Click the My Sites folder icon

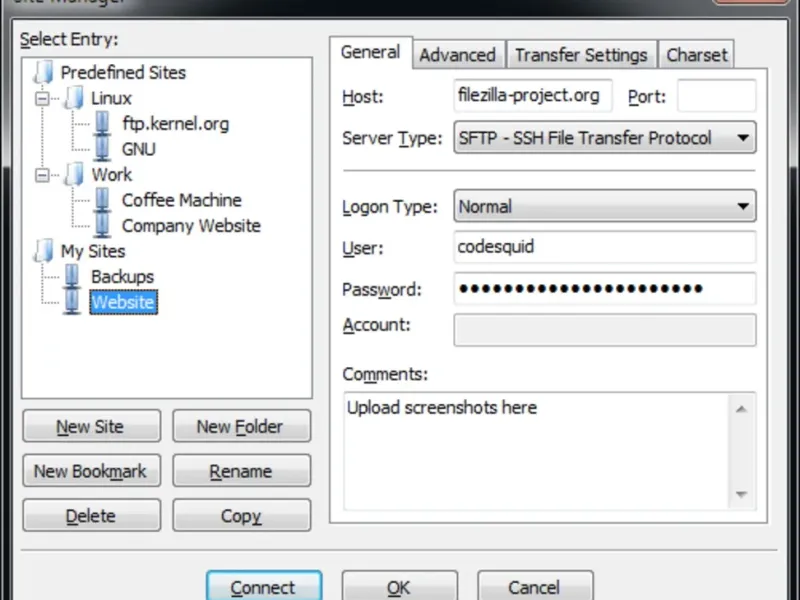pos(44,251)
